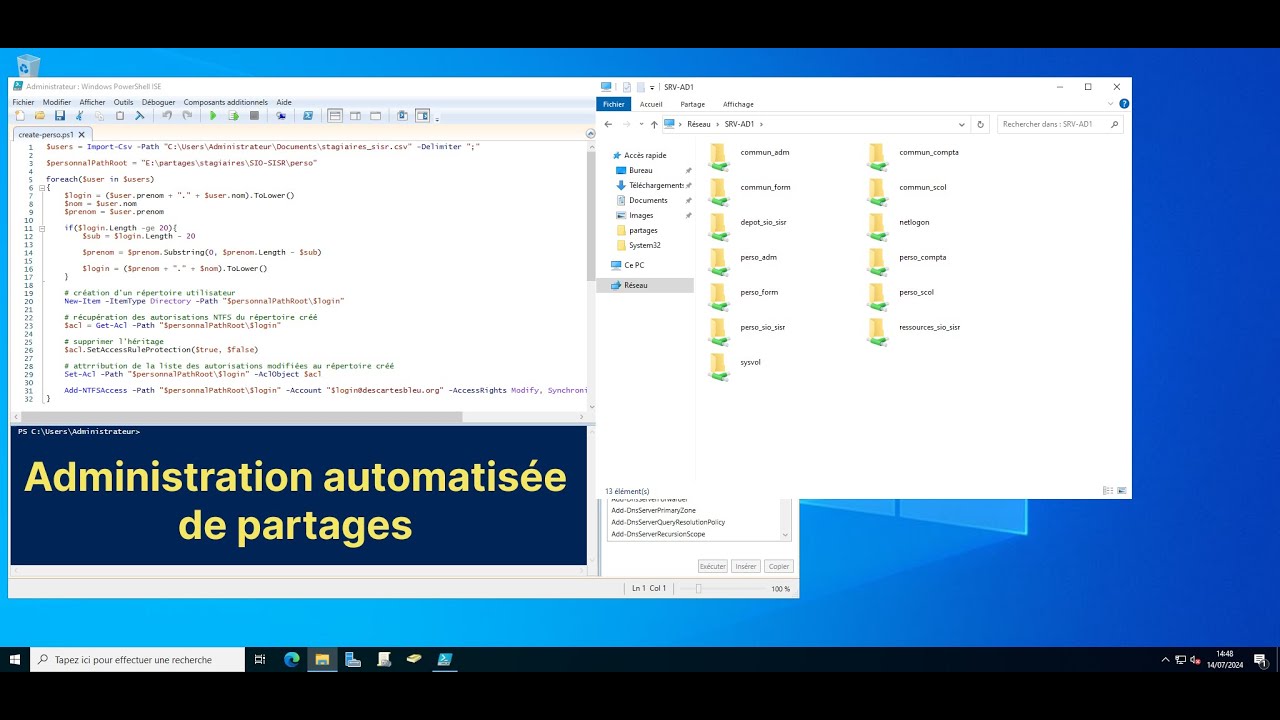
Task: Click the Explorer search field
Action: click(x=1061, y=124)
